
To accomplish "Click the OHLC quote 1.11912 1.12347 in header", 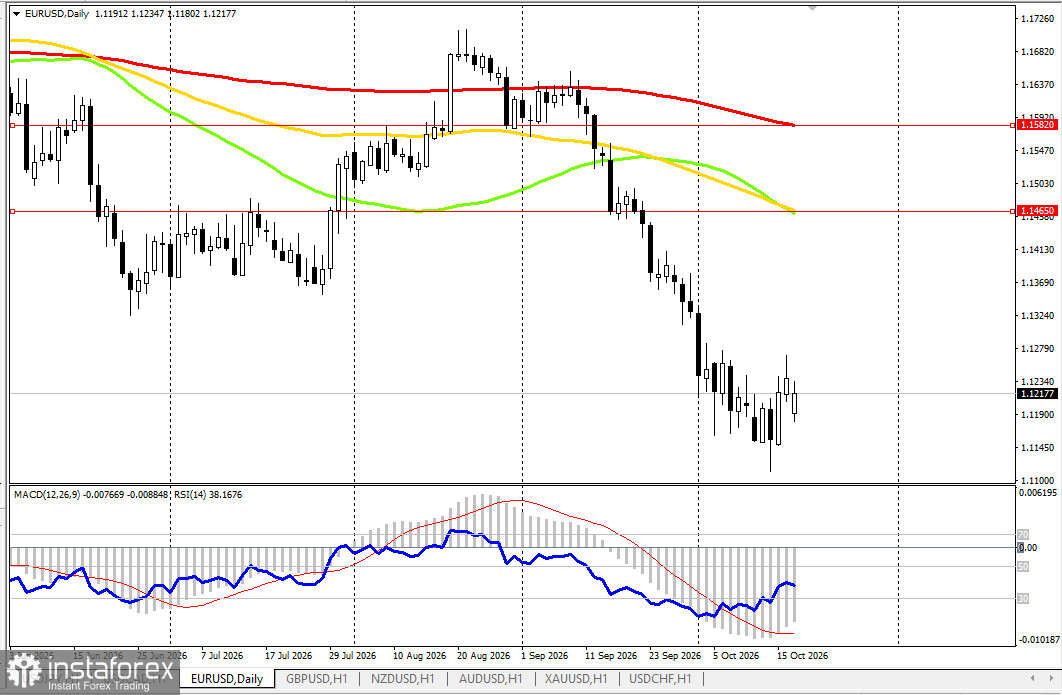I will tap(127, 14).
